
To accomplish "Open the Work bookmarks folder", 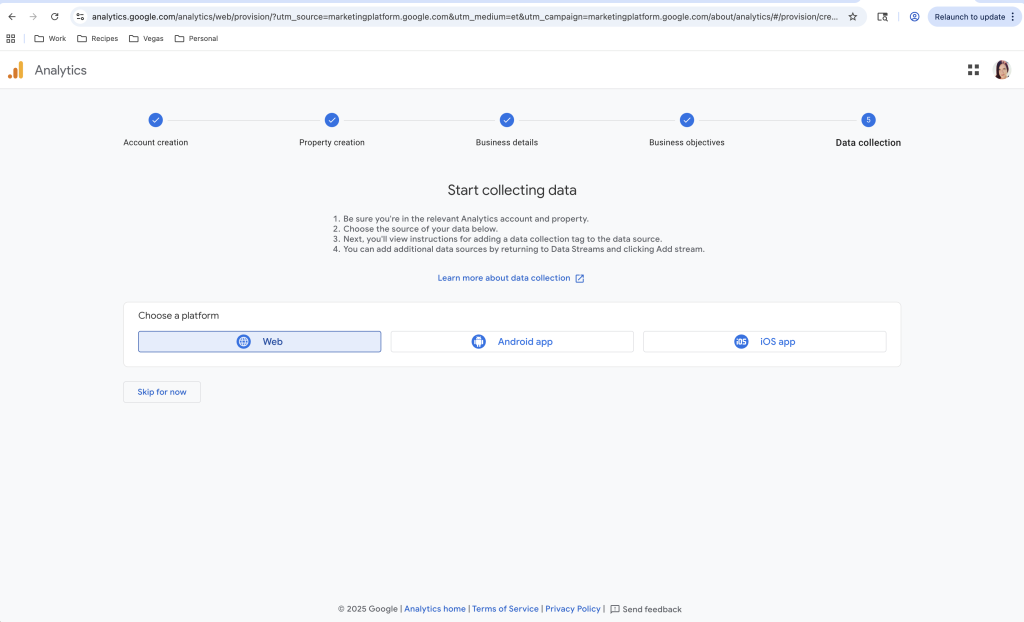I will tap(50, 39).
